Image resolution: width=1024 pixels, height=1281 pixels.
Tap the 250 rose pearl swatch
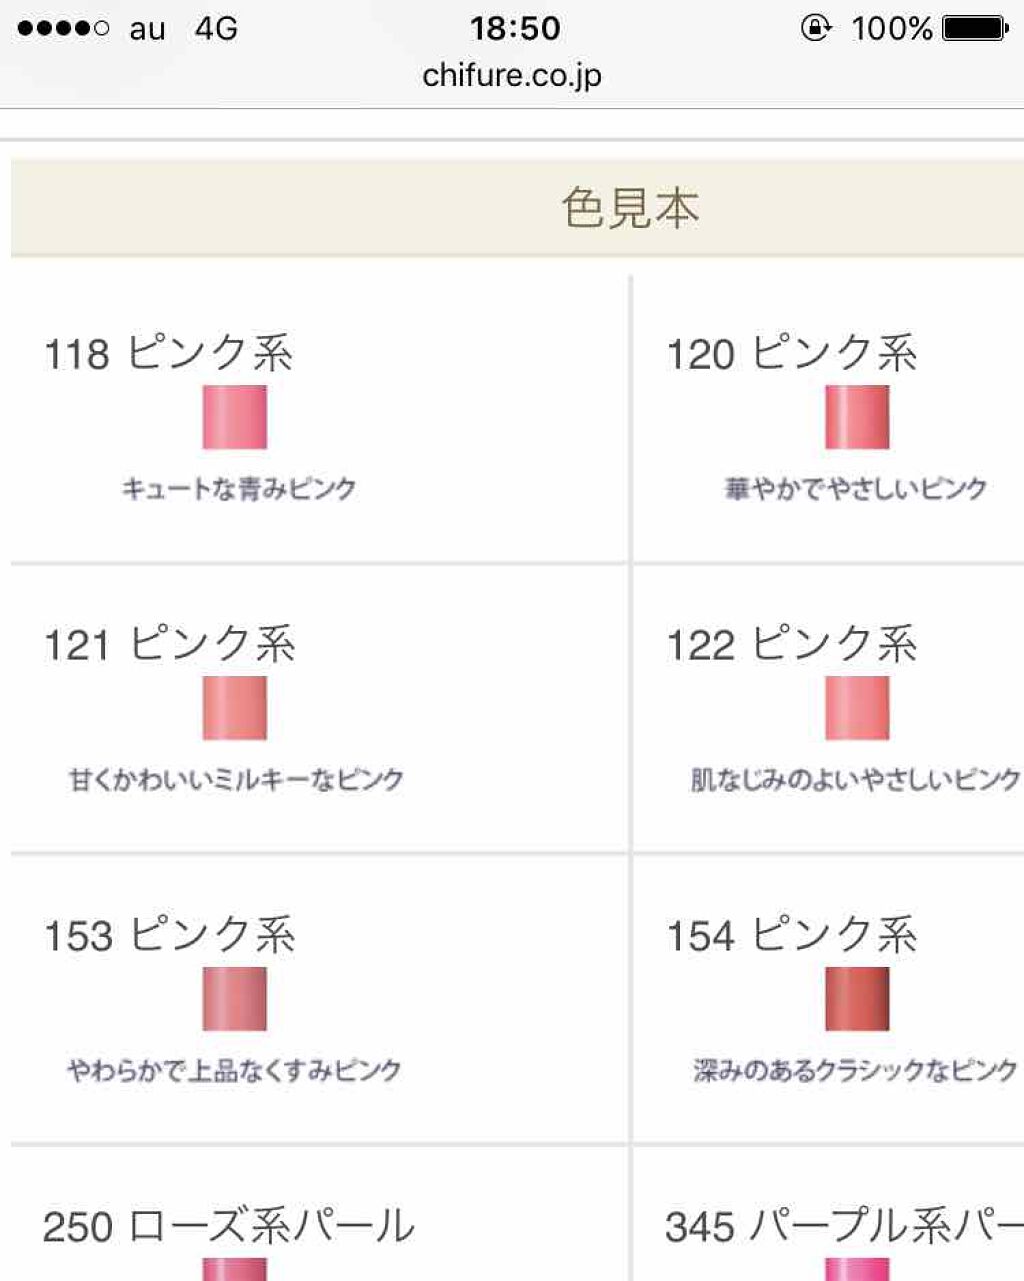(x=235, y=1269)
